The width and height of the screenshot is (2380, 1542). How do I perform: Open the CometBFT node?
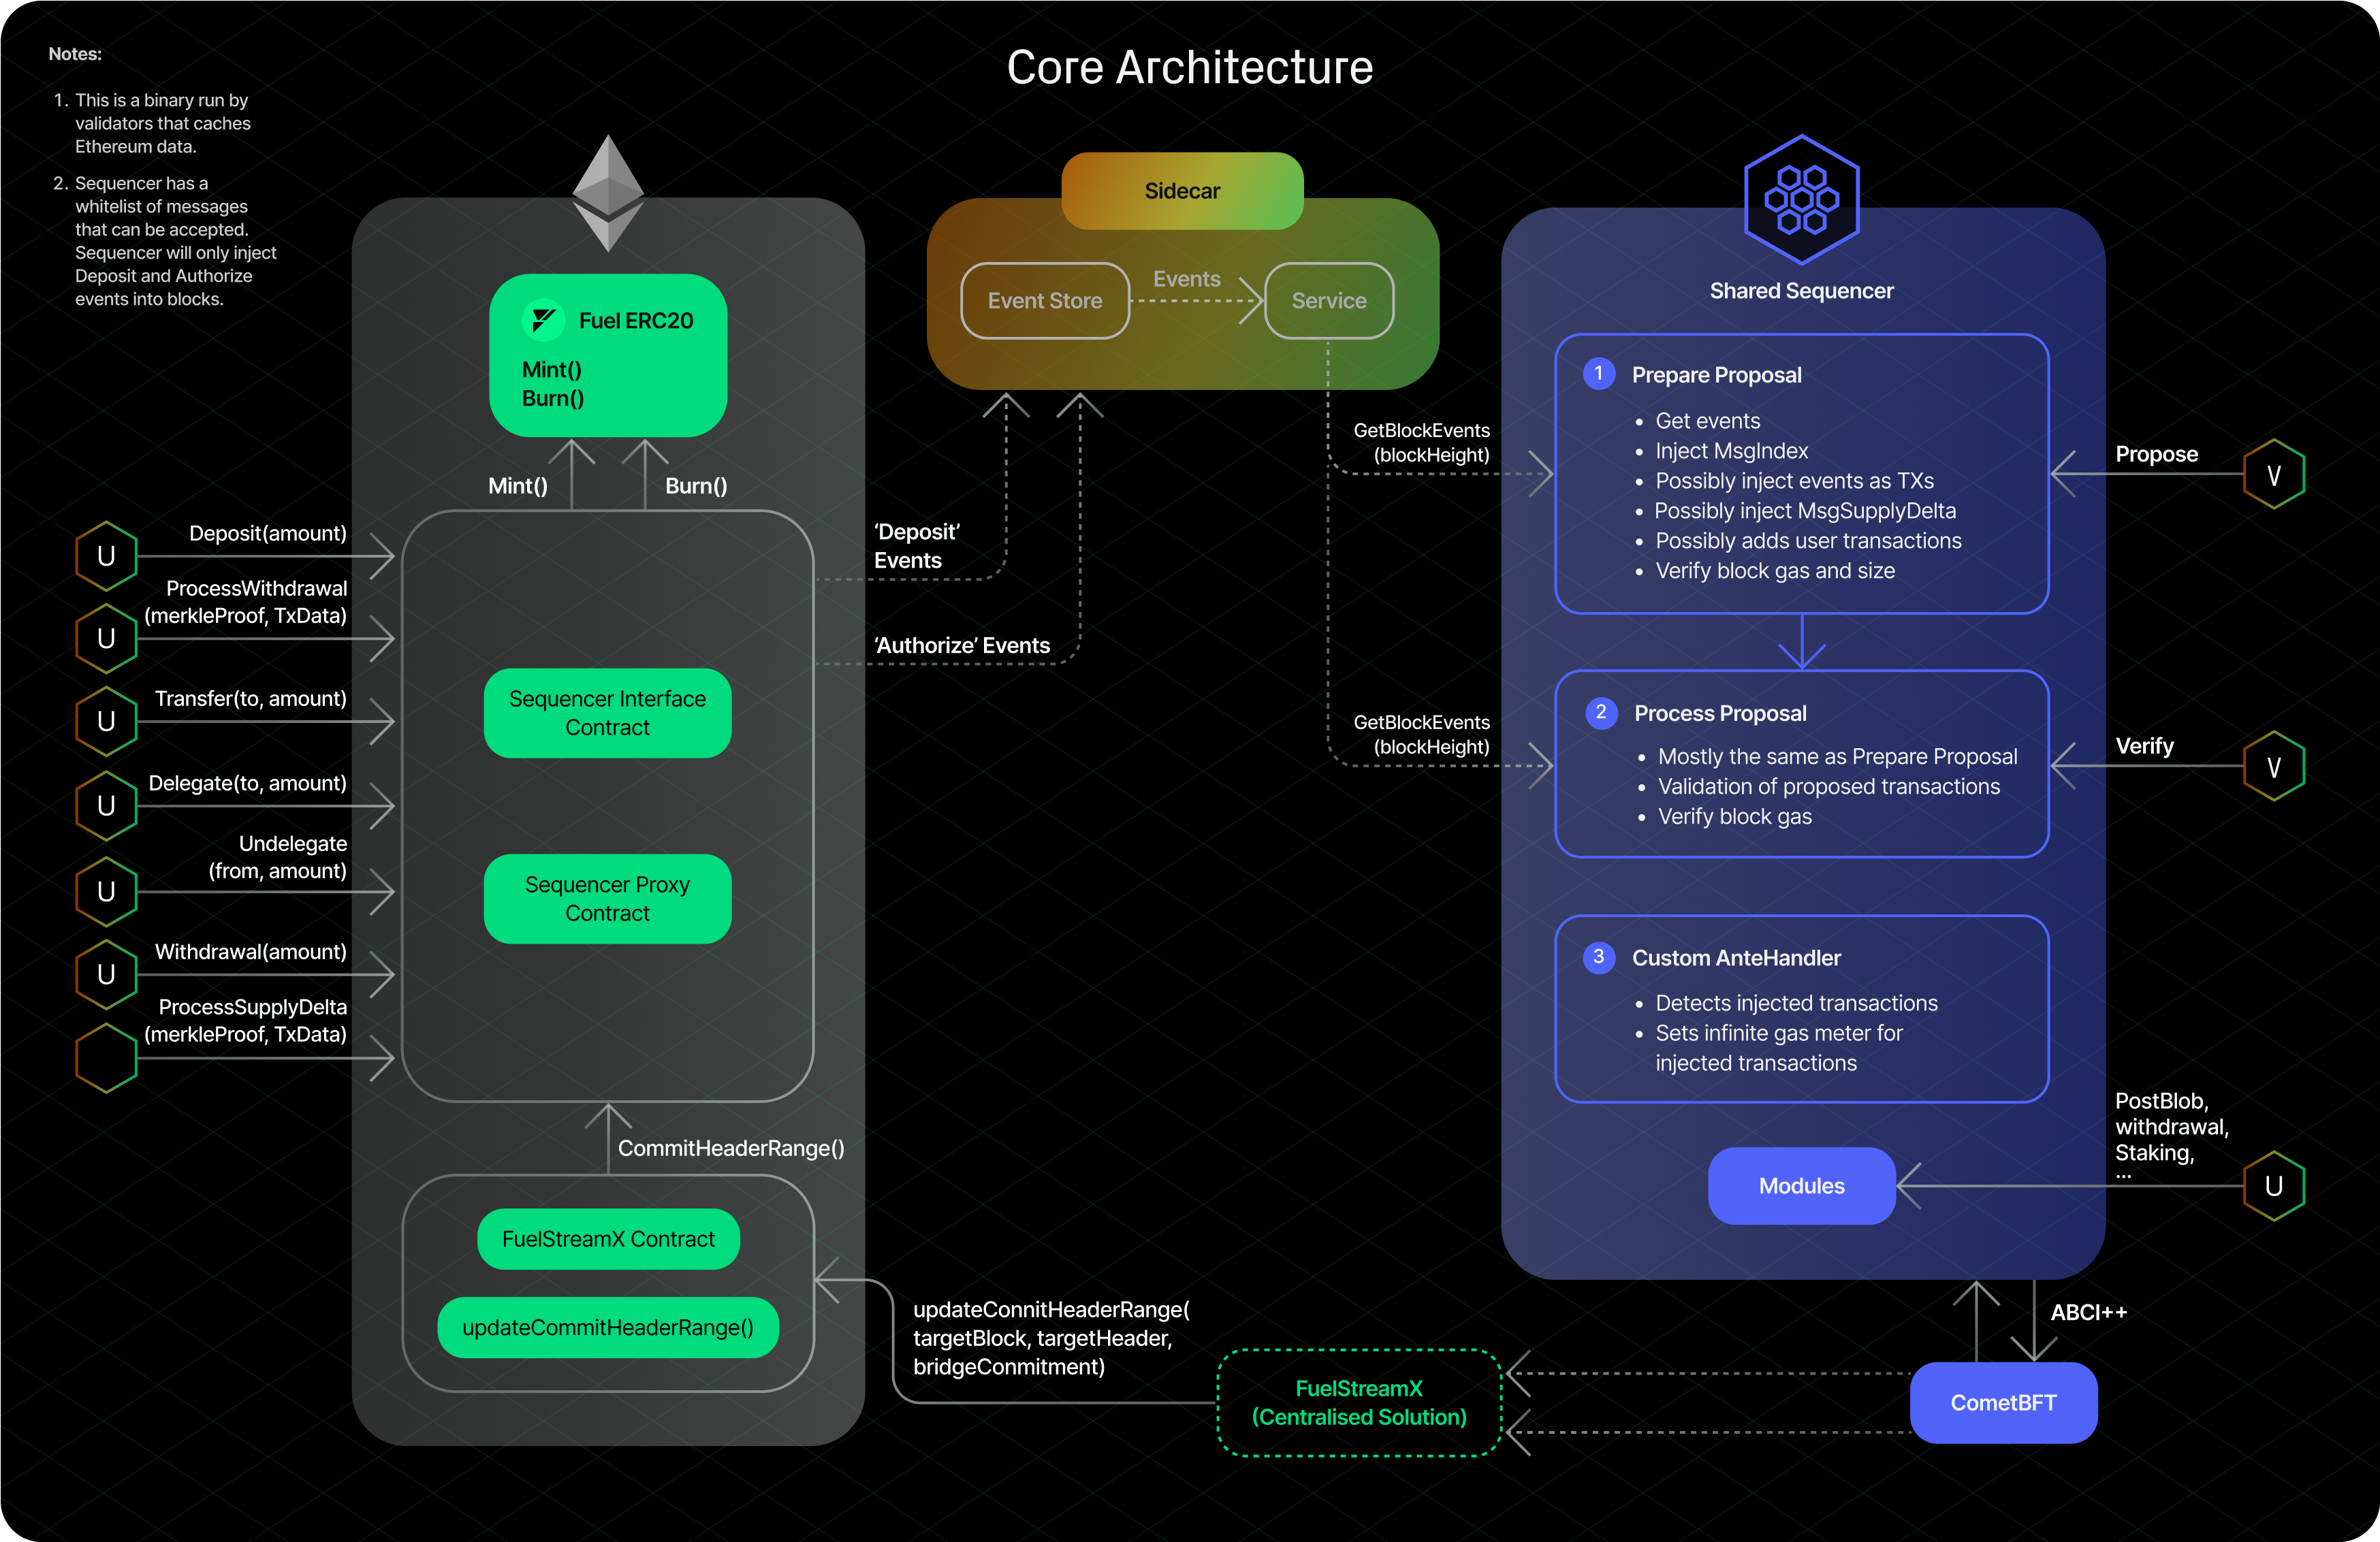(x=2004, y=1403)
